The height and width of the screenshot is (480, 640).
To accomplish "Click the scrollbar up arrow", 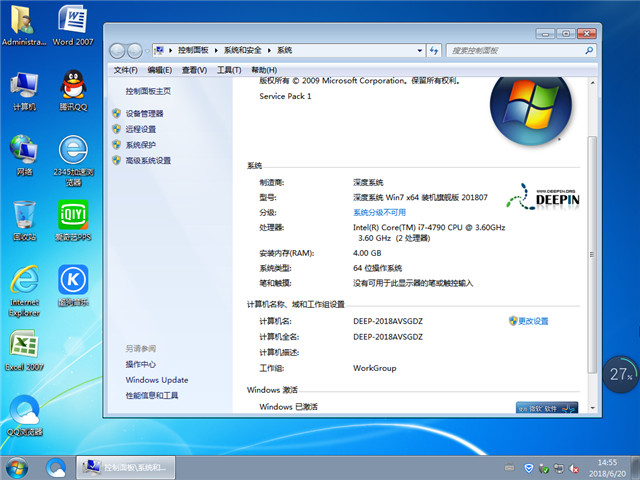I will click(592, 83).
